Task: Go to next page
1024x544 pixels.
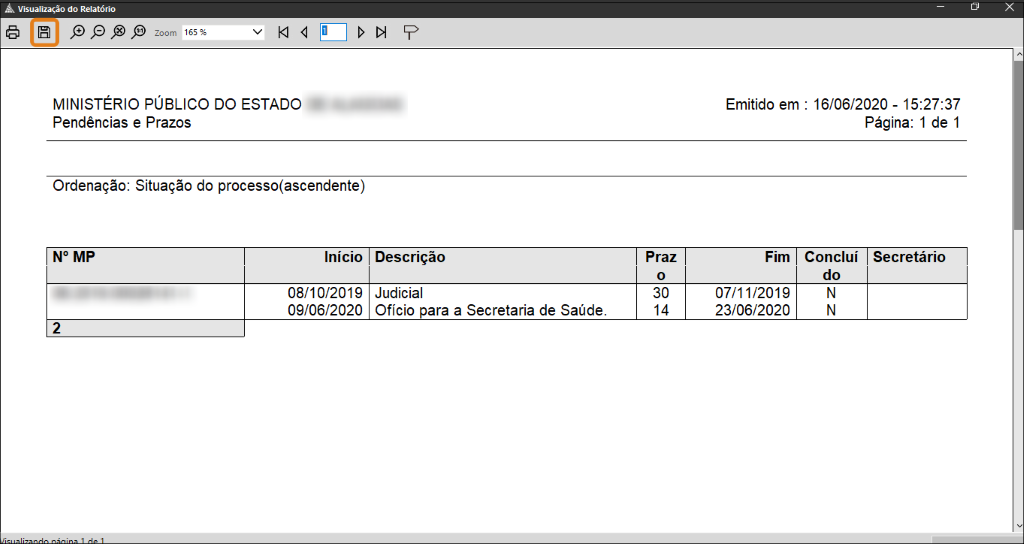Action: pyautogui.click(x=361, y=32)
